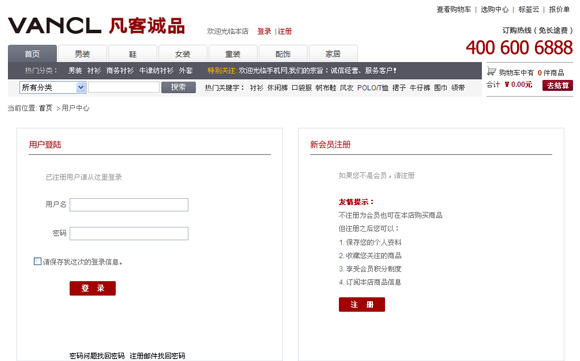Click hot keyword 裙子
This screenshot has height=361, width=580.
click(399, 88)
